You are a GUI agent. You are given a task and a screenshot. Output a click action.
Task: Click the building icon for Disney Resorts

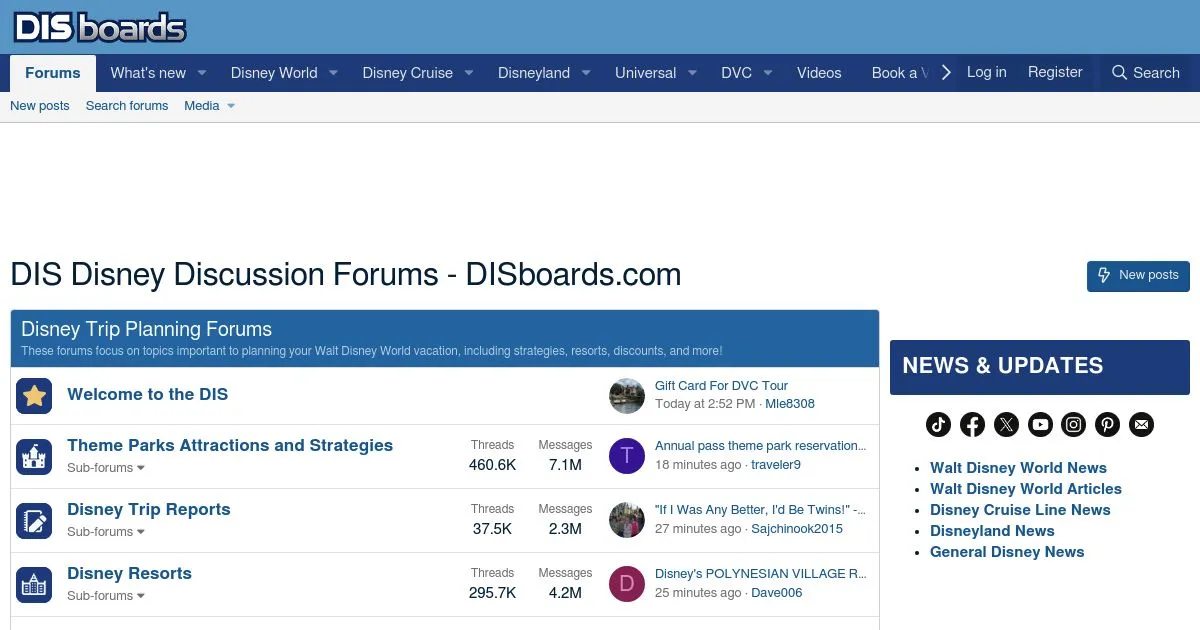click(34, 585)
